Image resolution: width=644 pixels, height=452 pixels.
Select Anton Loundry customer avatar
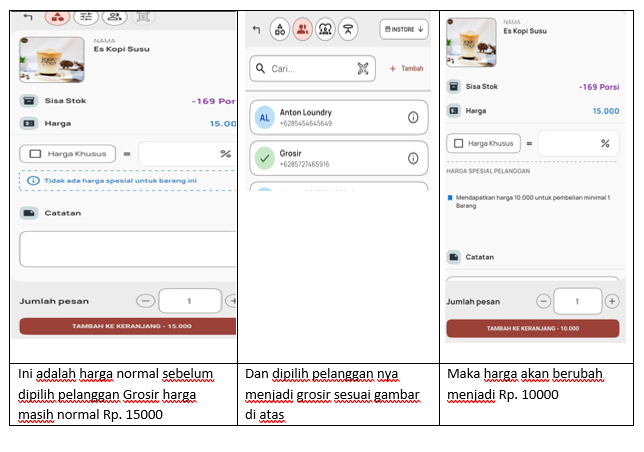click(265, 118)
